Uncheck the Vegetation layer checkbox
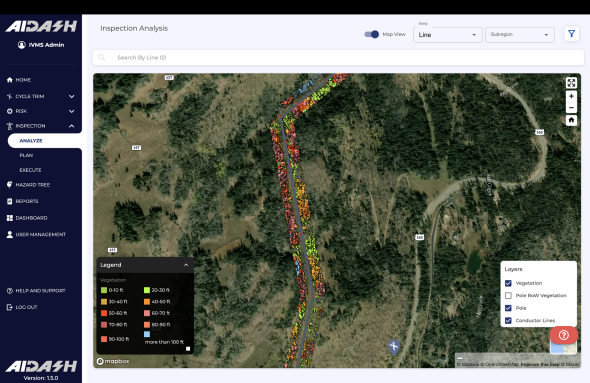Viewport: 590px width, 383px height. pyautogui.click(x=508, y=283)
